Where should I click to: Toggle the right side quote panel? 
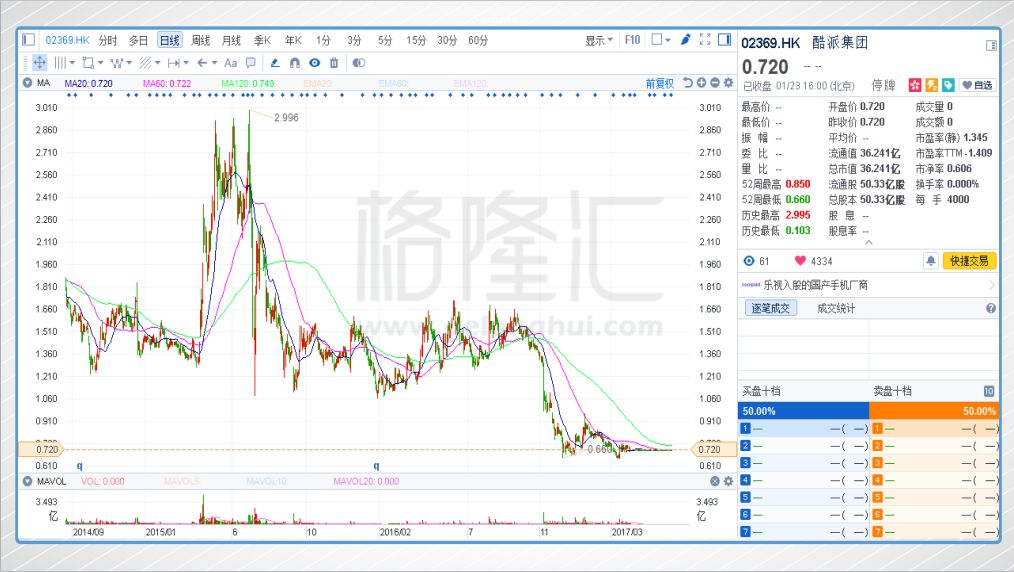[x=724, y=39]
